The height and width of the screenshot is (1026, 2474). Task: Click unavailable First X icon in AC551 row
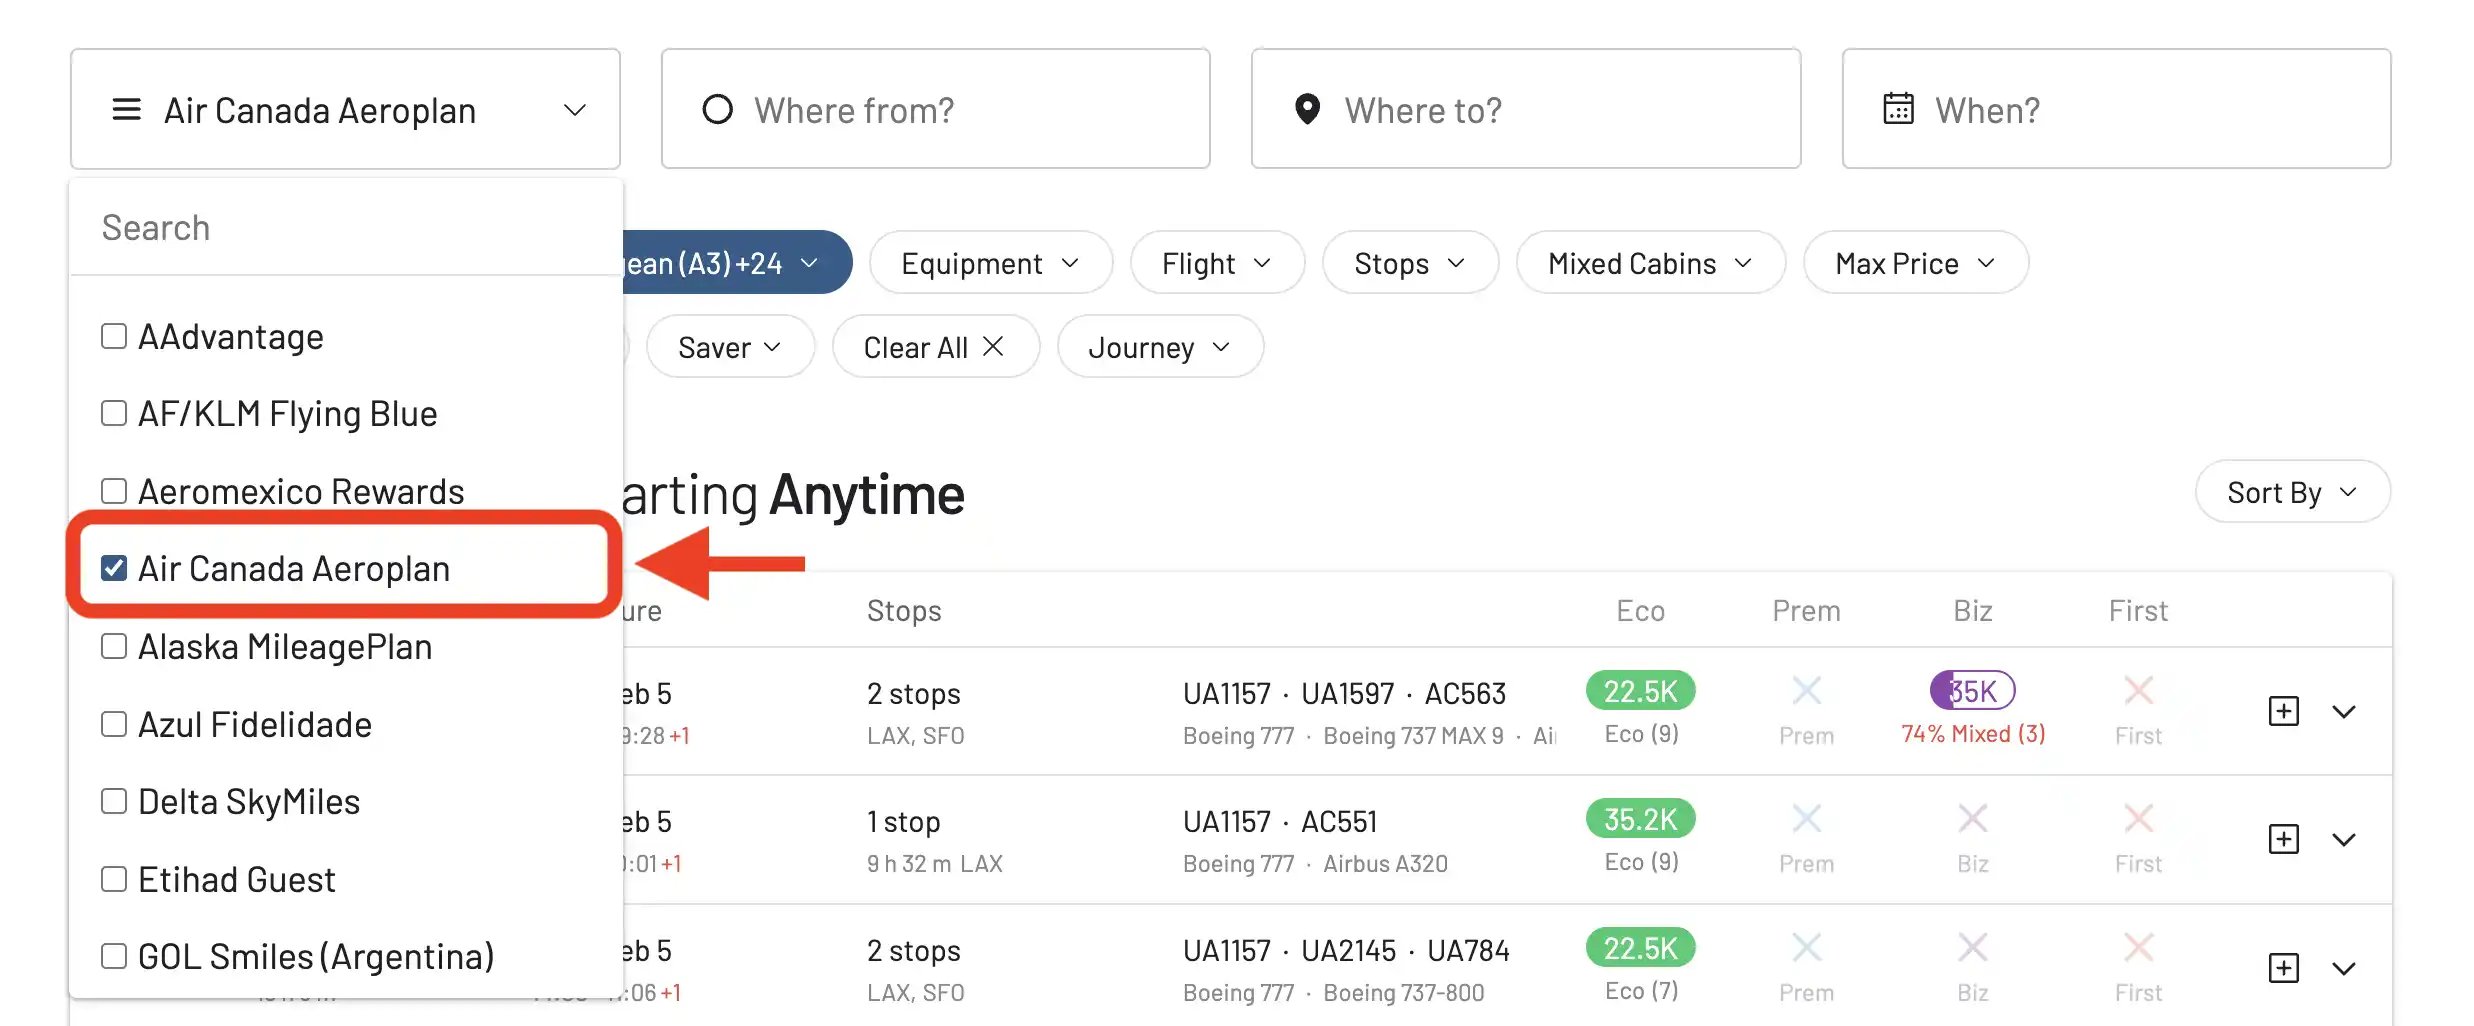tap(2138, 818)
